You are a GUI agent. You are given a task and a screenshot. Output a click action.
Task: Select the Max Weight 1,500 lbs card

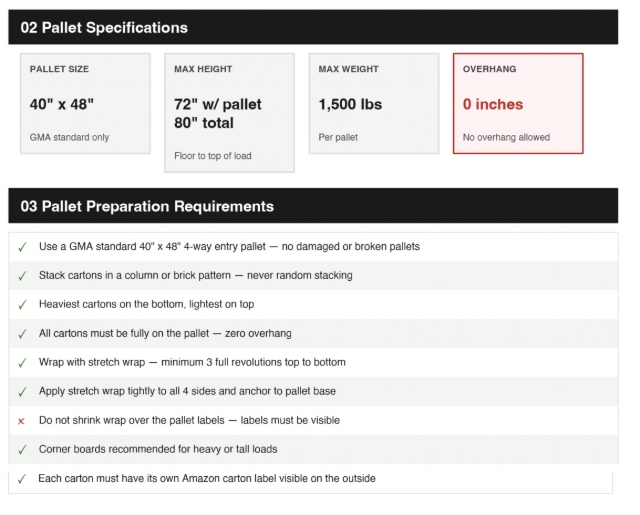coord(374,103)
